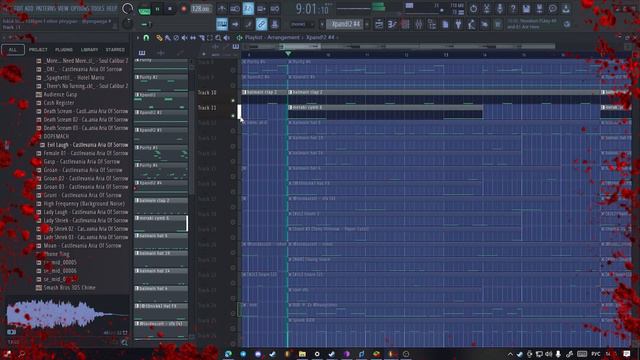The width and height of the screenshot is (640, 360).
Task: Click the arrow left of the pattern name
Action: (x=322, y=24)
